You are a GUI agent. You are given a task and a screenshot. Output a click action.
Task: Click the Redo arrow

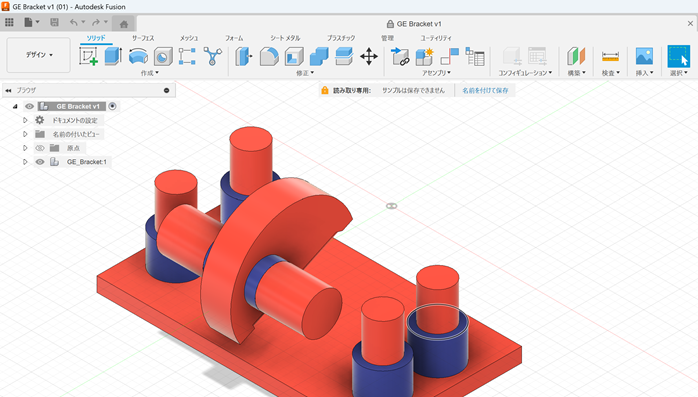click(x=96, y=22)
